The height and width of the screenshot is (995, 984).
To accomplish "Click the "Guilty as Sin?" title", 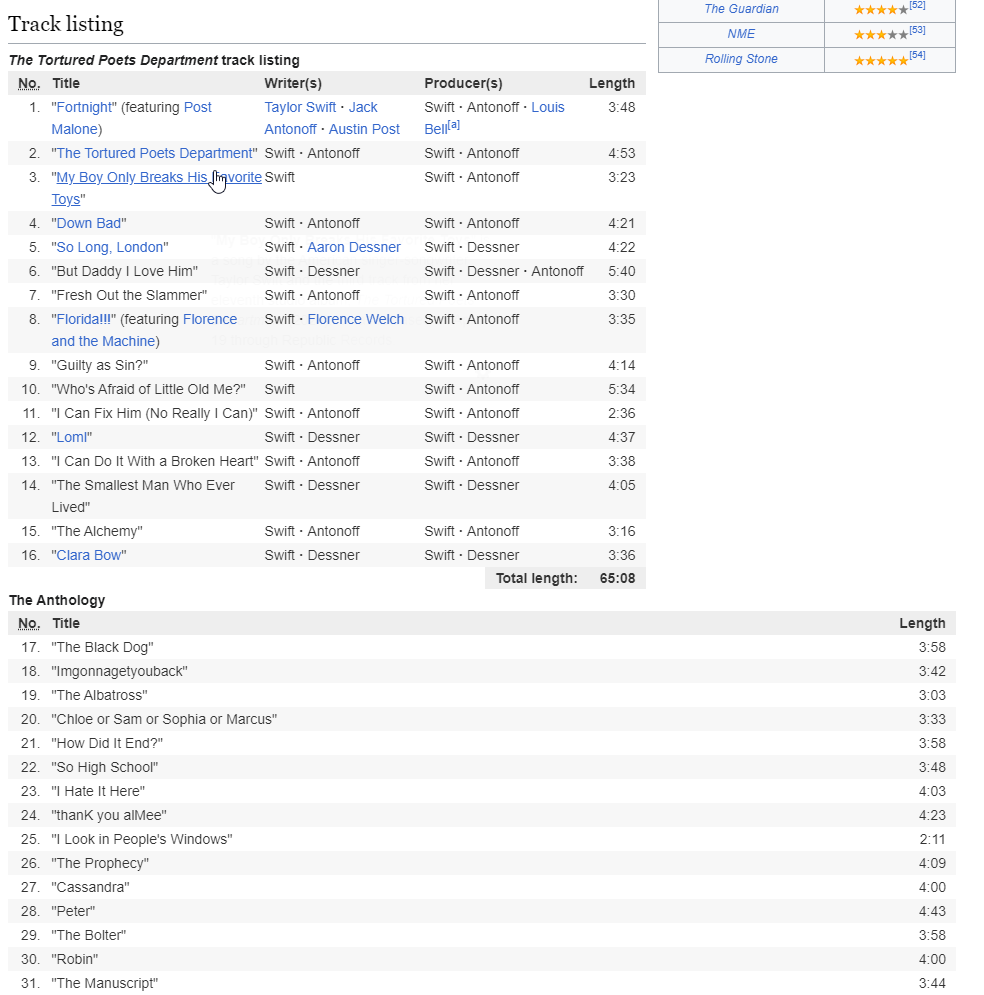I will [100, 366].
